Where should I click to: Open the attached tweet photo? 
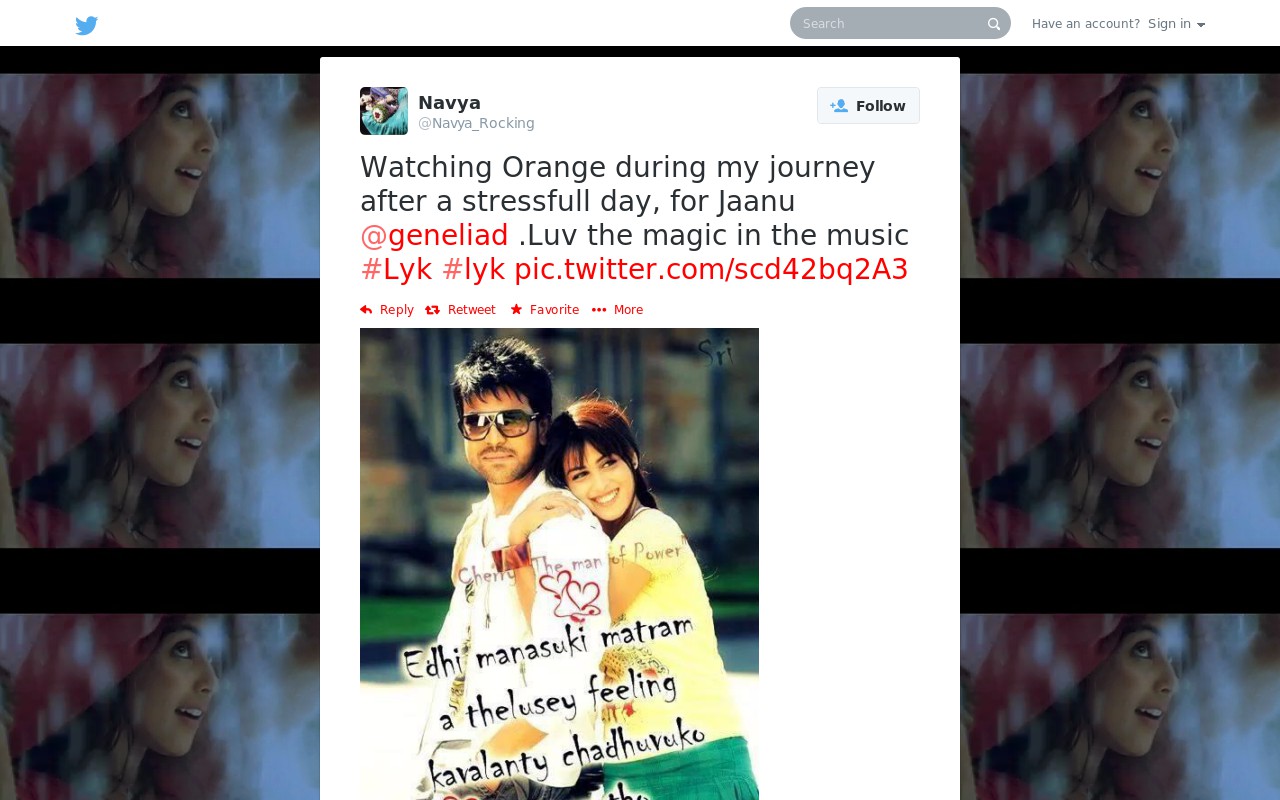[x=559, y=564]
